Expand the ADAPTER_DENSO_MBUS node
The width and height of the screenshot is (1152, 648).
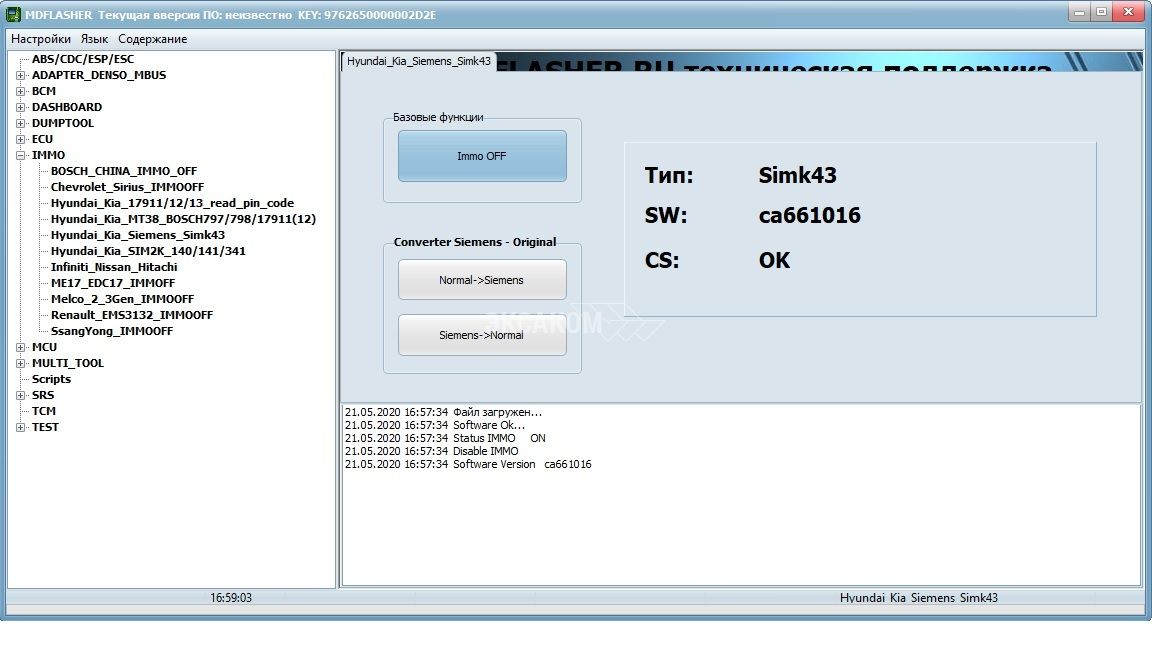[x=21, y=75]
